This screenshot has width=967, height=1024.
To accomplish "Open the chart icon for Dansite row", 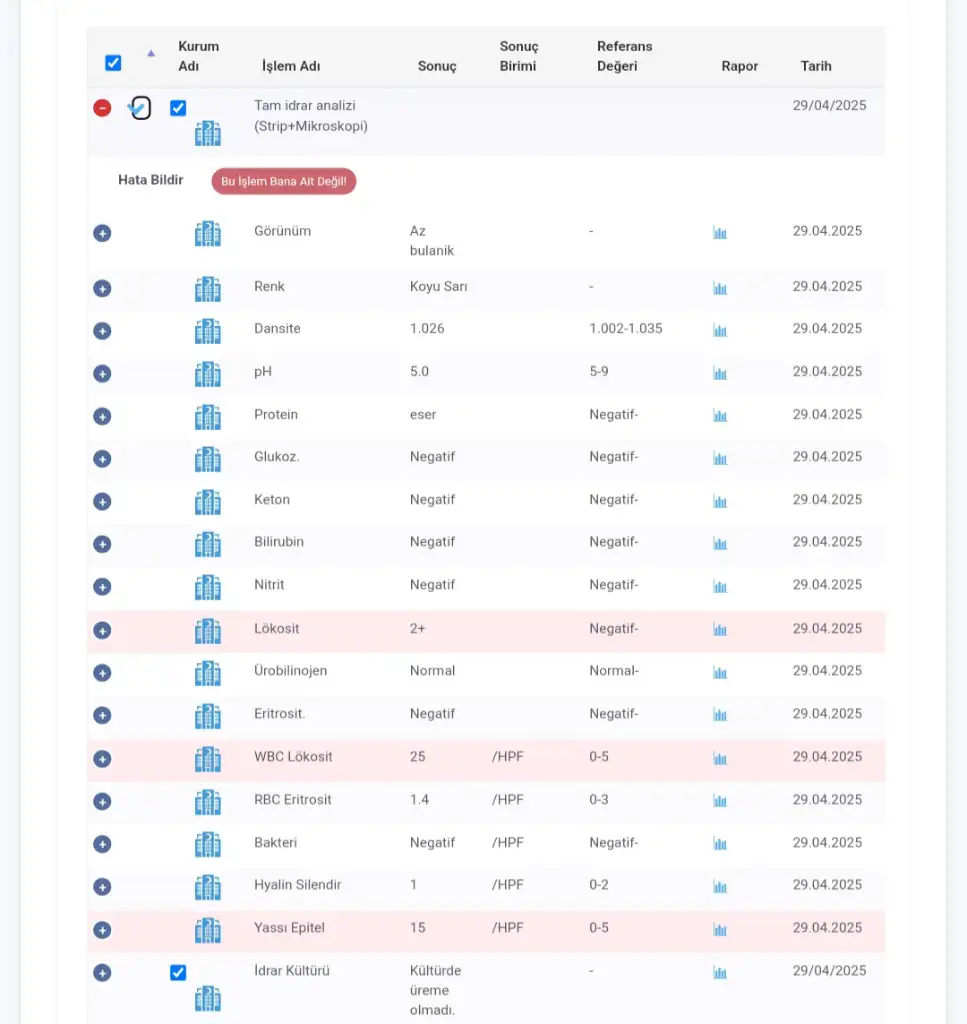I will [x=719, y=330].
